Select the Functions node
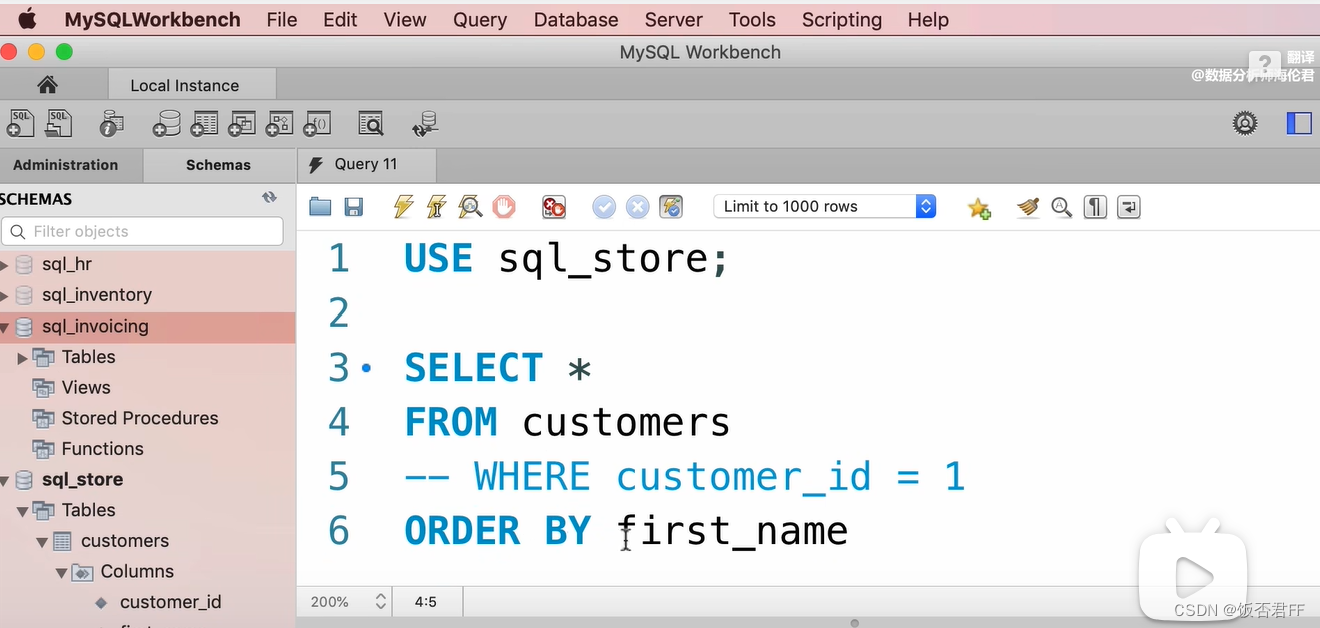Viewport: 1320px width, 628px height. coord(102,449)
